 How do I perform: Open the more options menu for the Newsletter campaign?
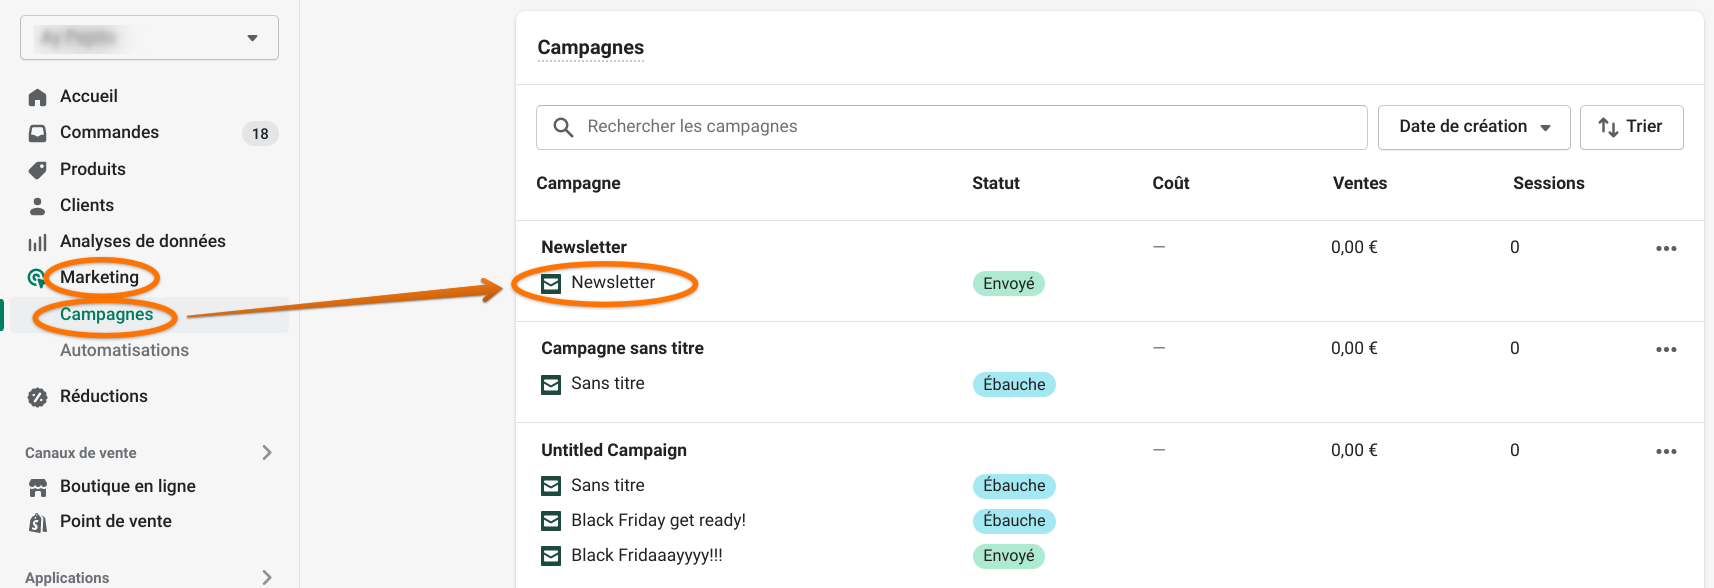click(1665, 248)
